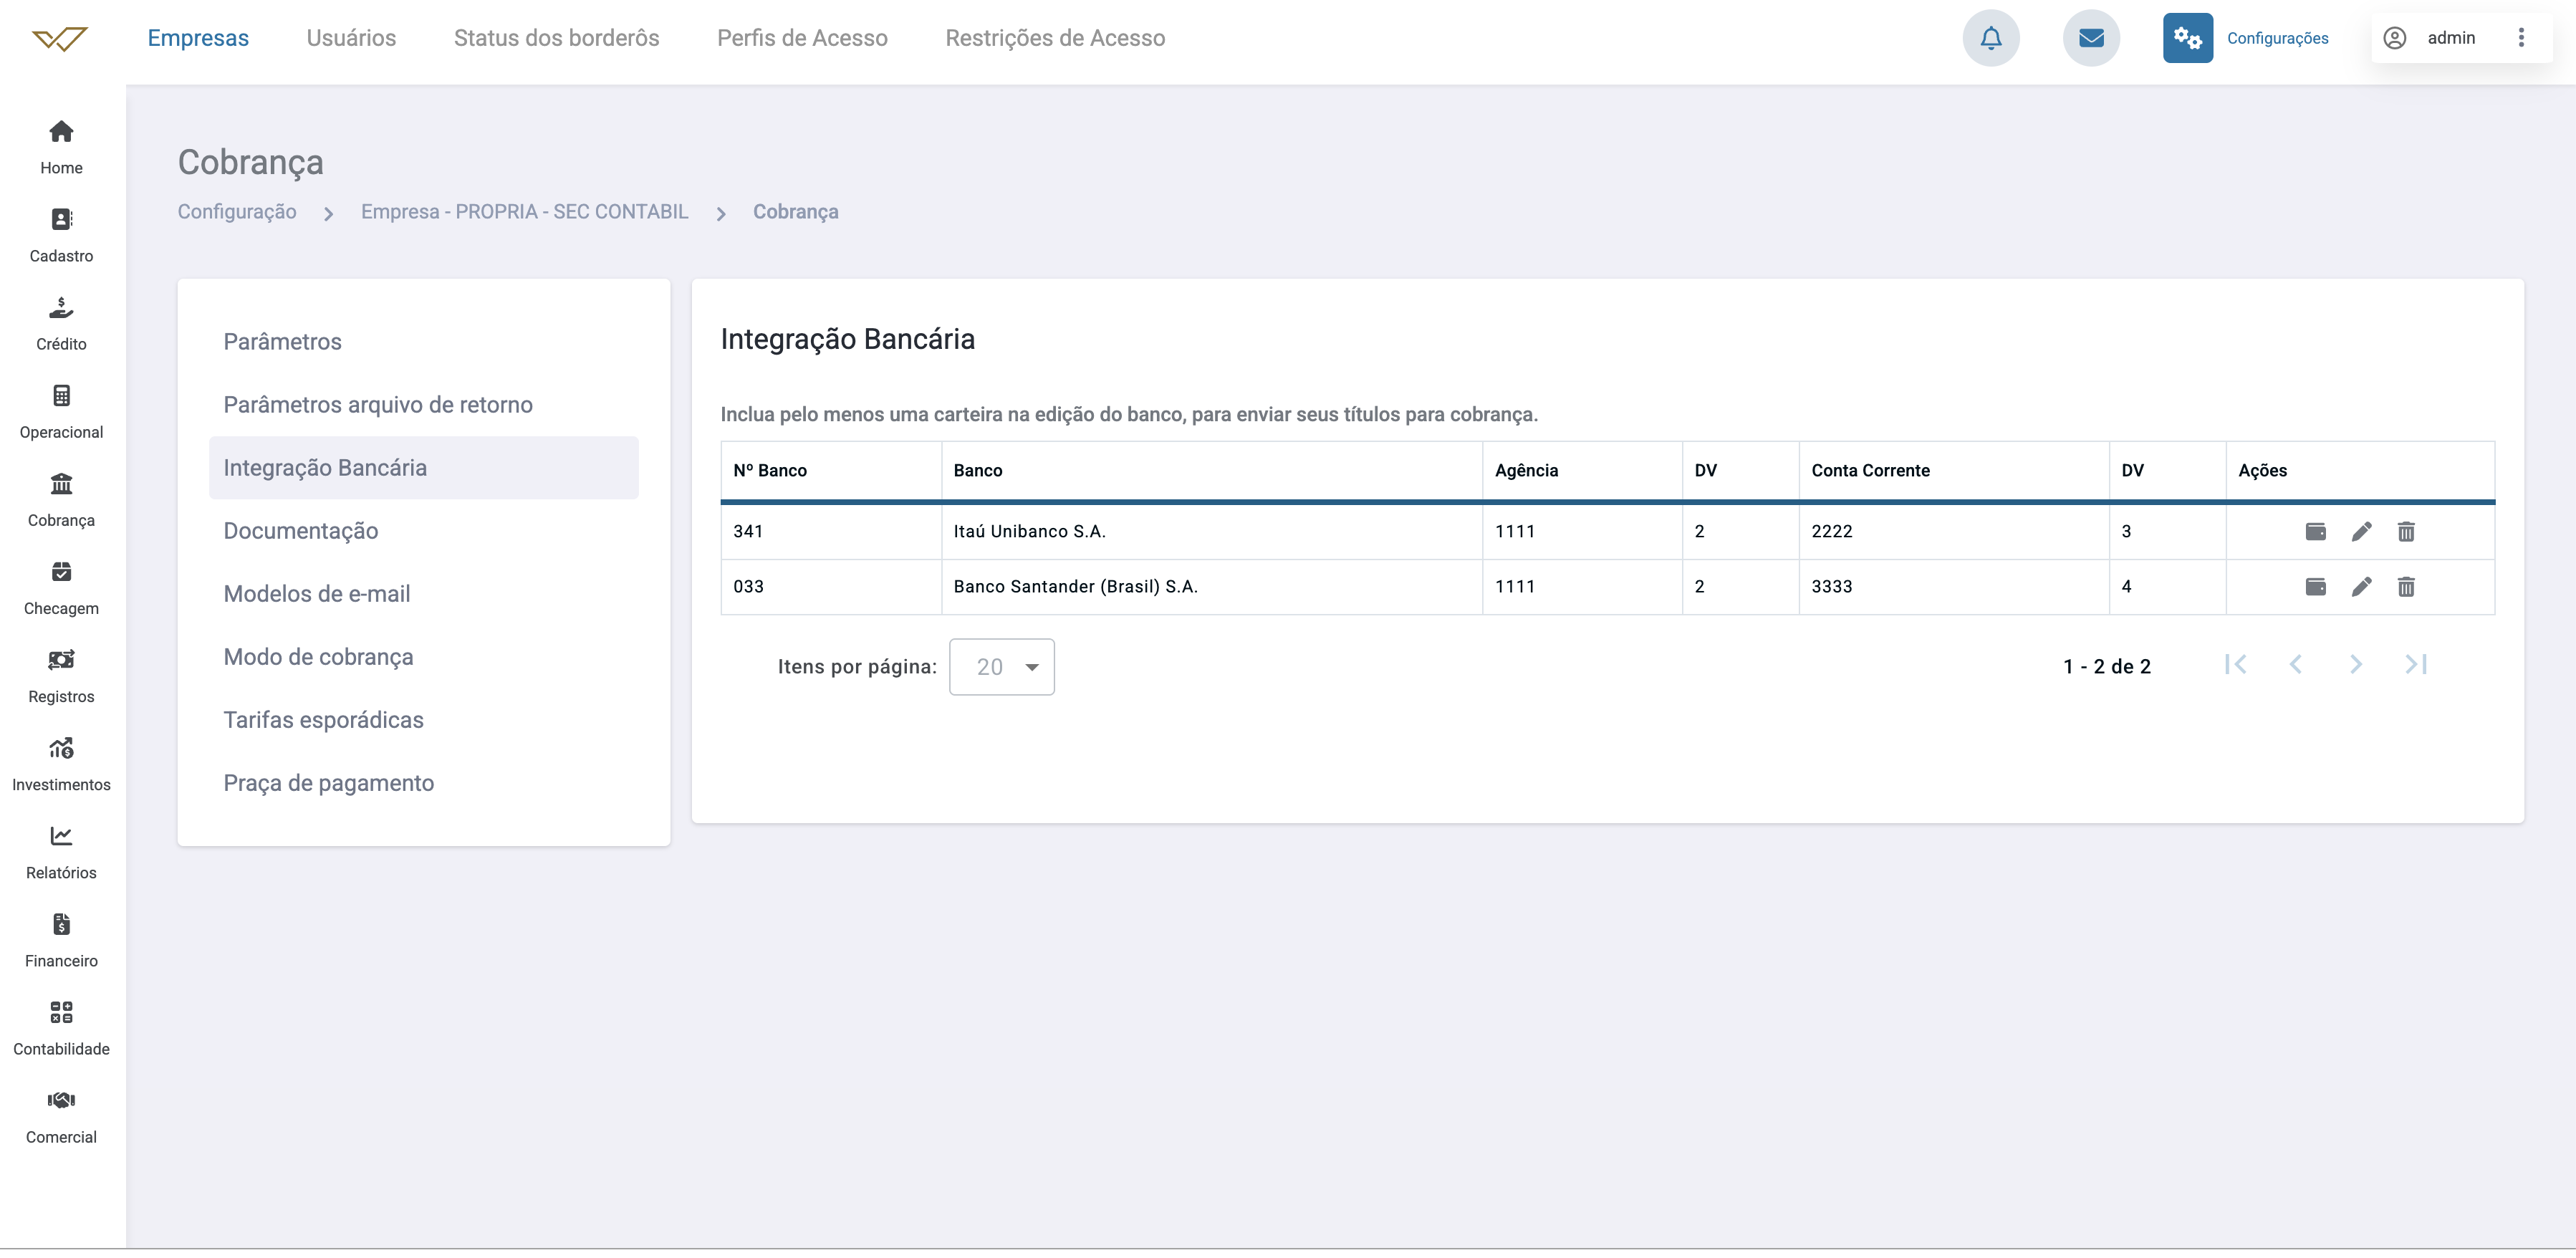2576x1258 pixels.
Task: Click the 1 - 2 de 2 label
Action: click(2106, 666)
